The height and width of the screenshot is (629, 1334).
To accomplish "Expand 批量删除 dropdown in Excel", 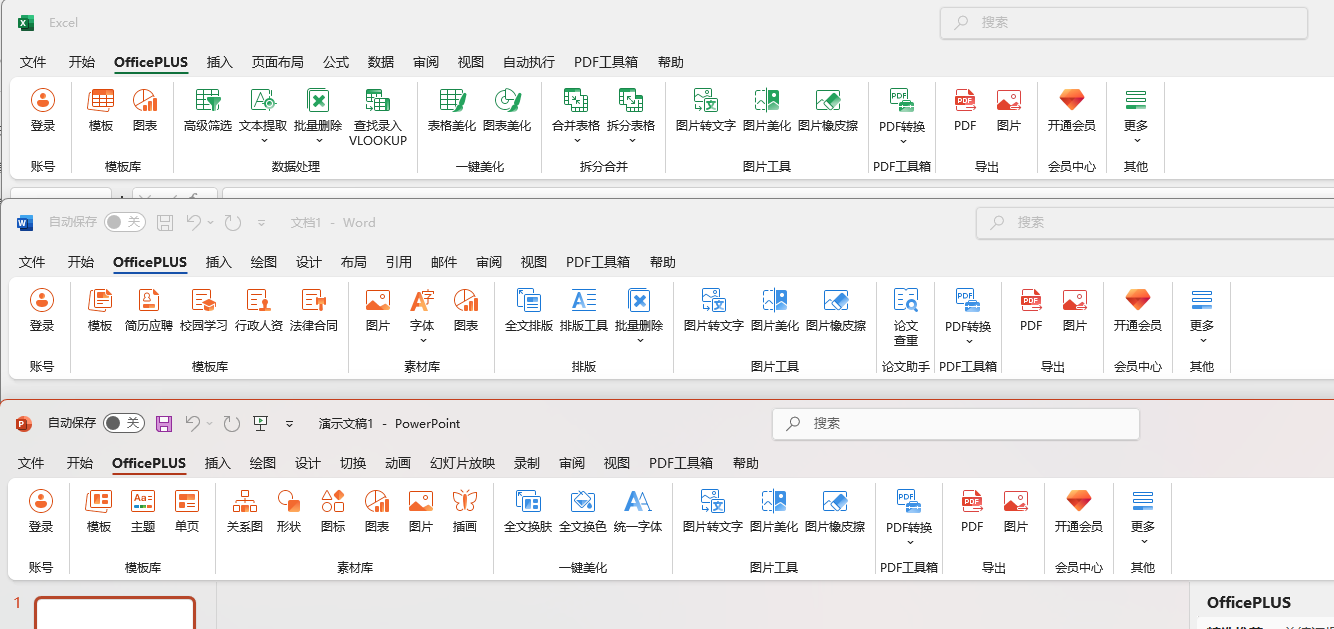I will coord(318,141).
